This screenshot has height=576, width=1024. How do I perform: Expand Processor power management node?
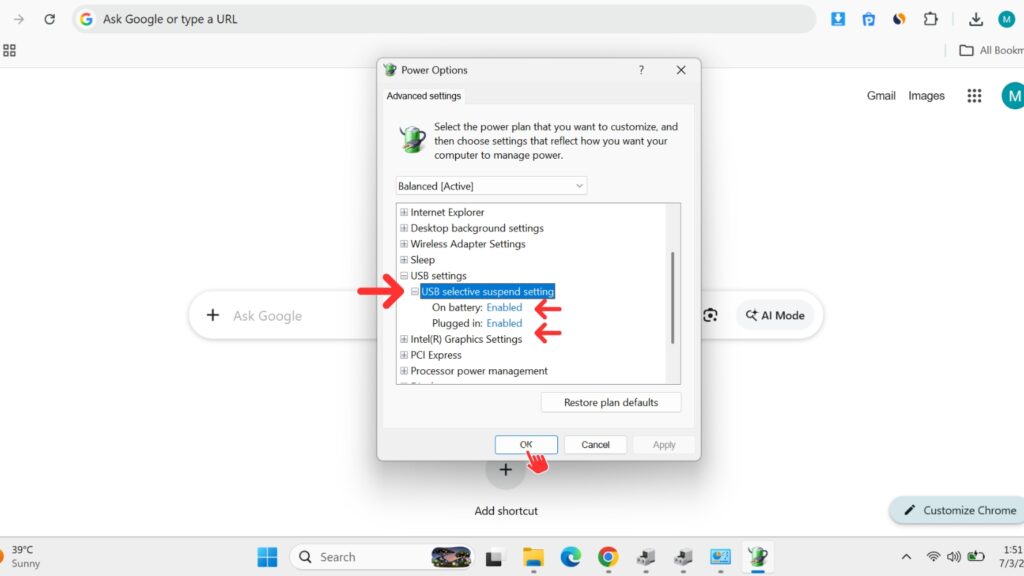click(x=404, y=371)
